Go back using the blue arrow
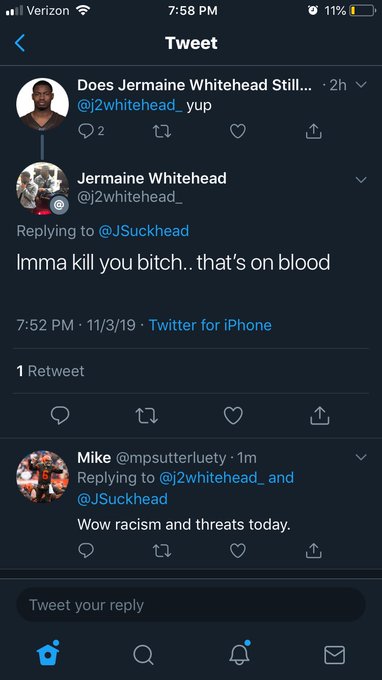Viewport: 382px width, 680px height. click(20, 43)
